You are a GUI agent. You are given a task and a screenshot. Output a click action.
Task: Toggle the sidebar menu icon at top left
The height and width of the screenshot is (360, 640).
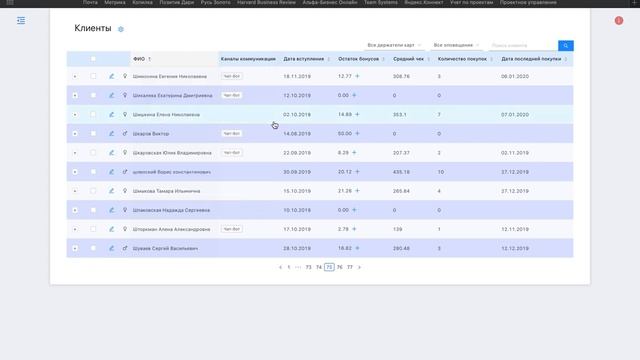tap(21, 20)
